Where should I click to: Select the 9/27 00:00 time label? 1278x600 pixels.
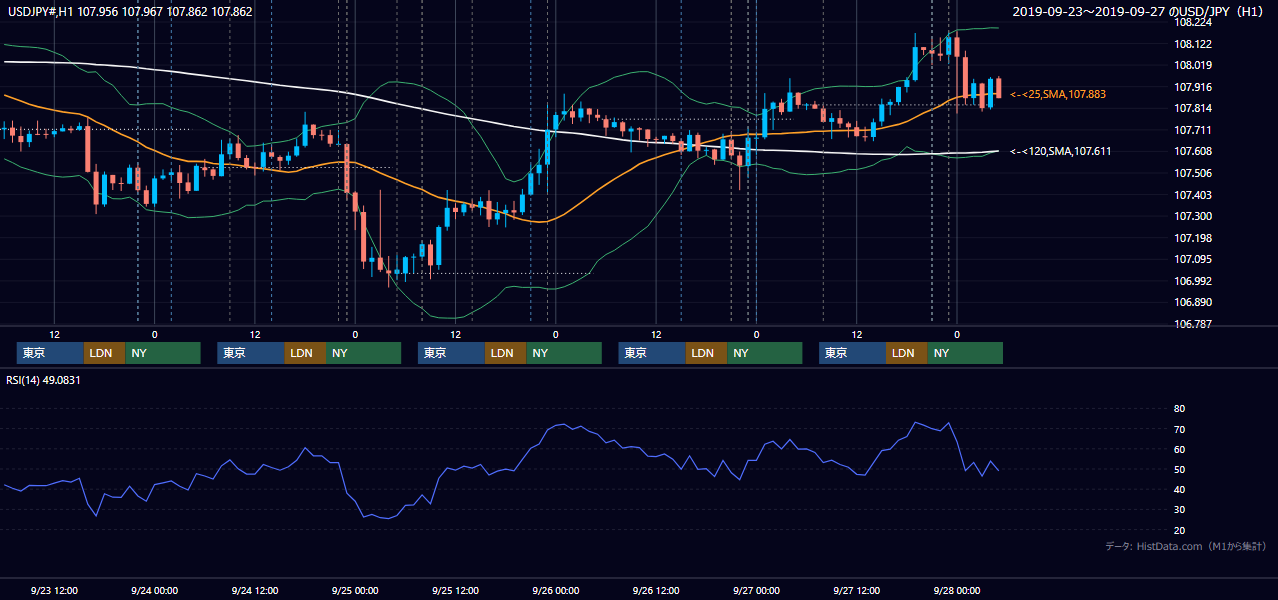tap(756, 590)
